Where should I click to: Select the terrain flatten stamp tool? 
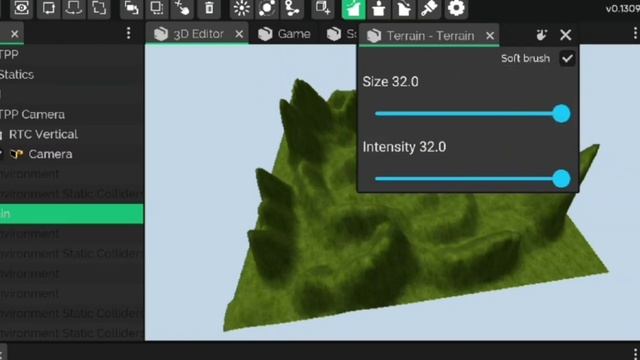379,8
